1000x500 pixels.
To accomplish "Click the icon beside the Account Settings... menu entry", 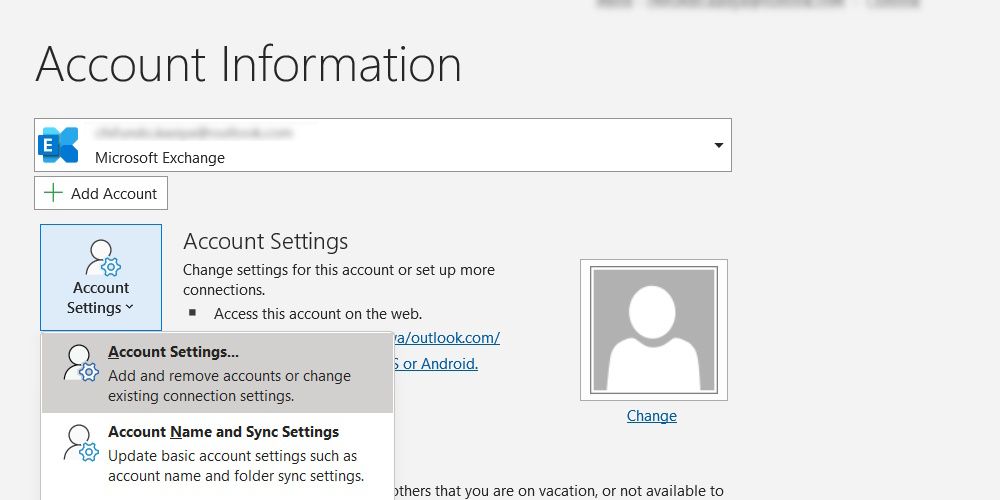I will point(79,363).
